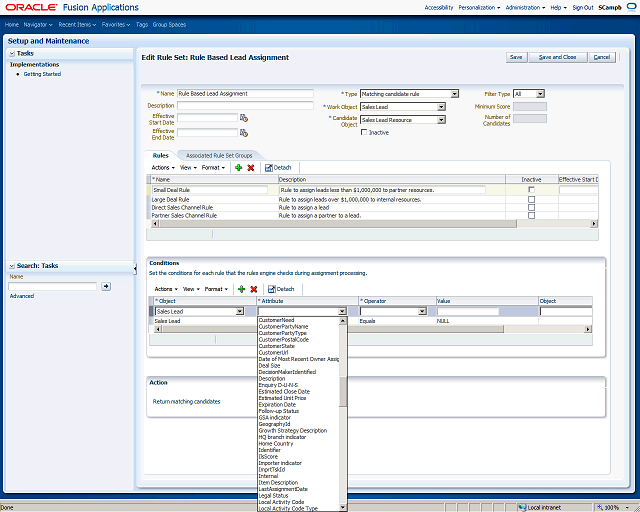The height and width of the screenshot is (512, 640).
Task: Open the Rules table View menu
Action: tap(188, 167)
